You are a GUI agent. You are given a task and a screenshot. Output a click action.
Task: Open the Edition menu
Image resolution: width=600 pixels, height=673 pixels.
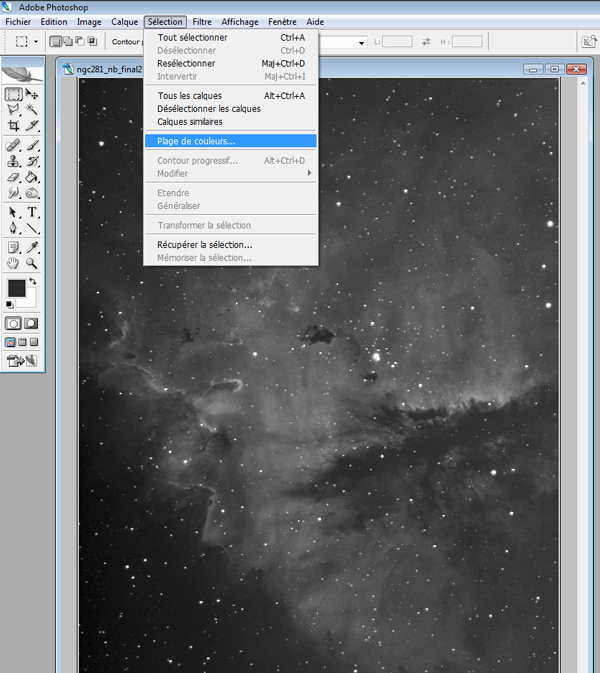(x=54, y=22)
